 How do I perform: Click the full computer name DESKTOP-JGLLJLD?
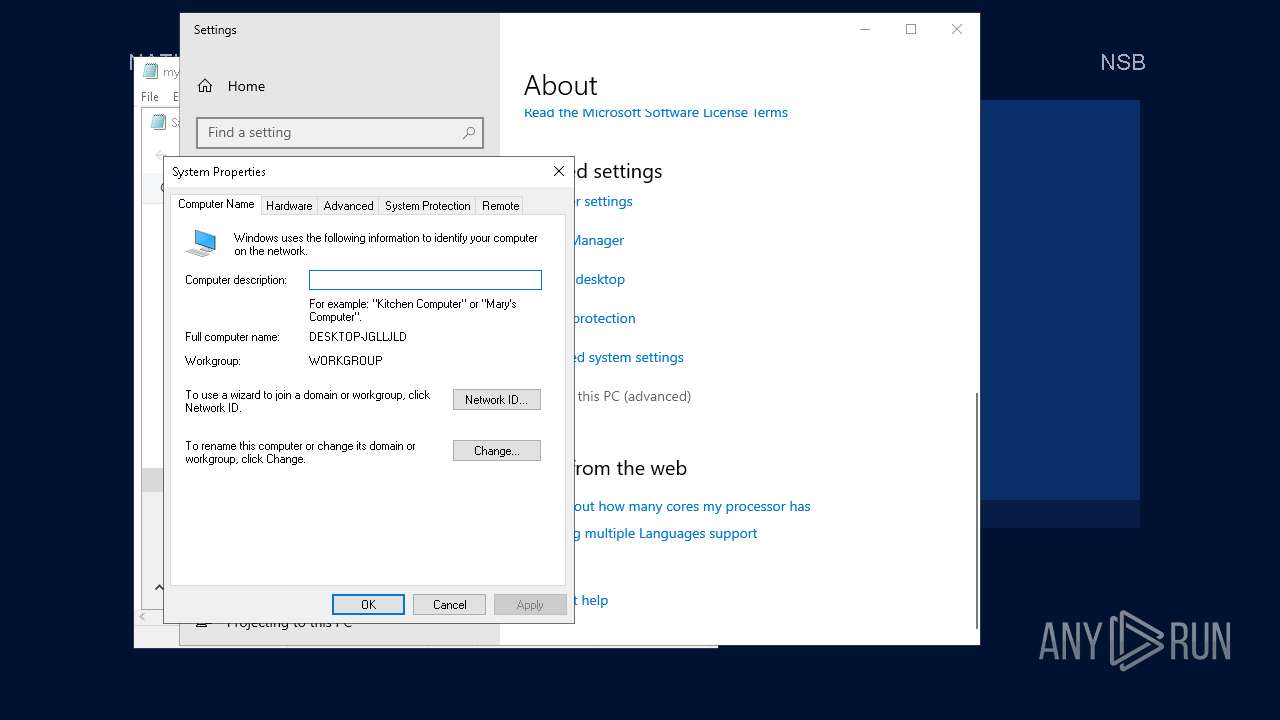point(358,337)
